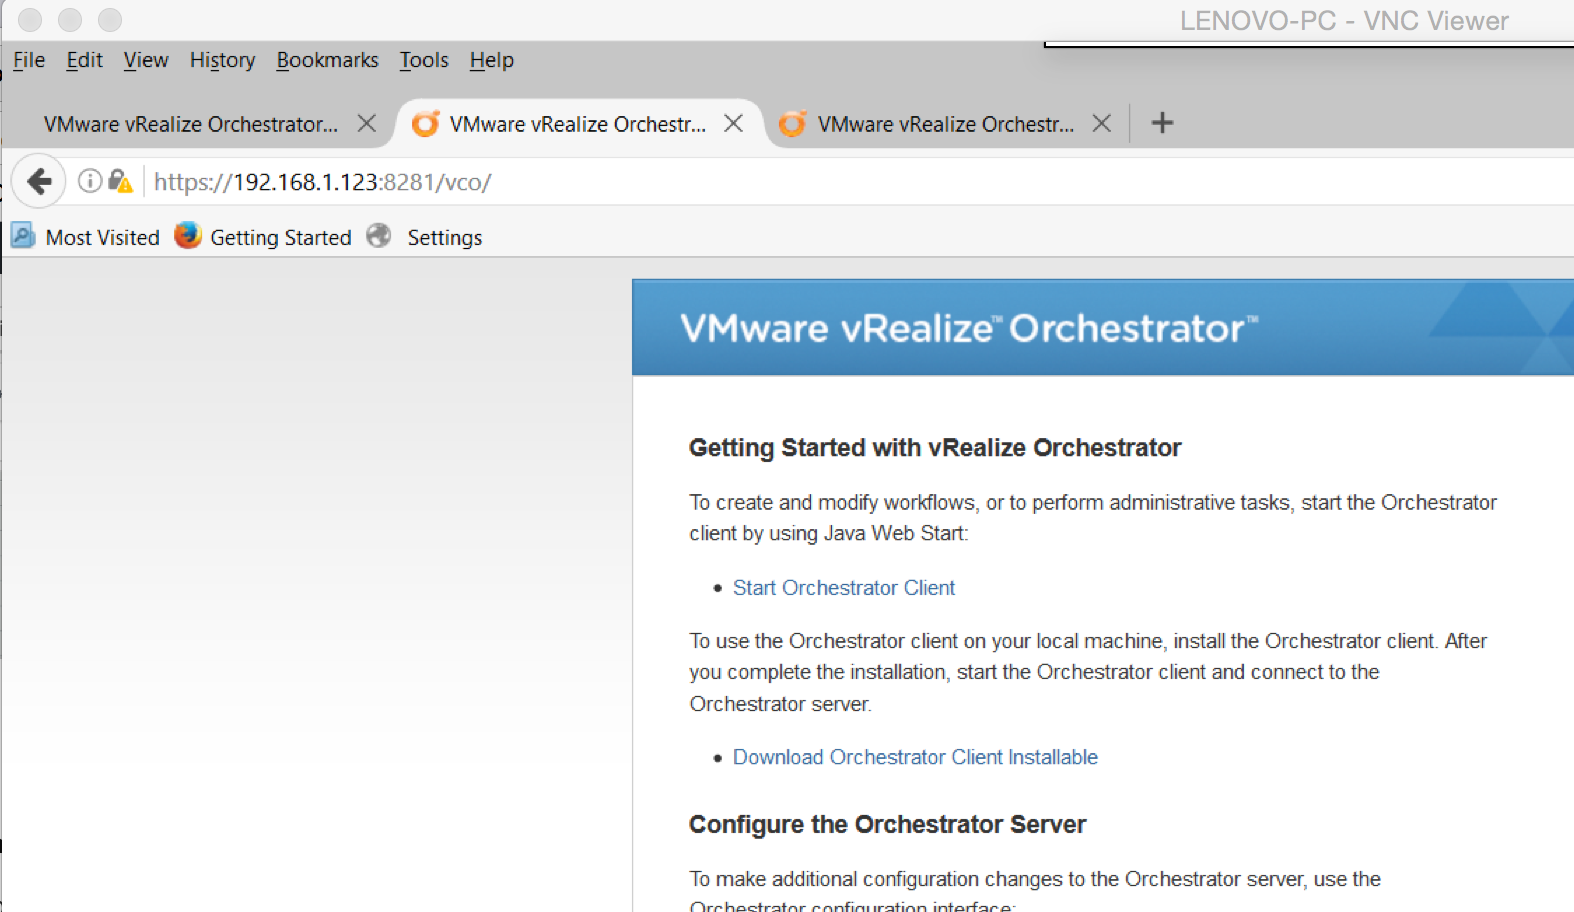Switch to the third VMware vRealize Orchestr... tab
This screenshot has width=1574, height=912.
[x=945, y=124]
